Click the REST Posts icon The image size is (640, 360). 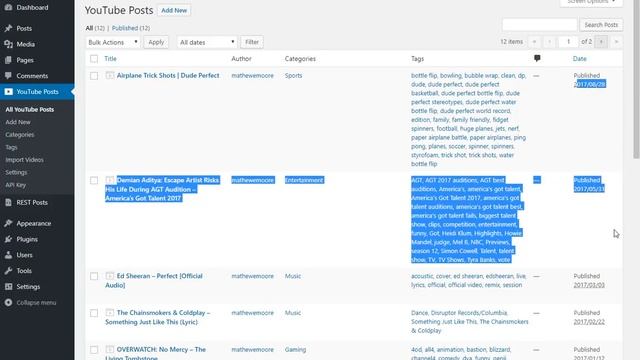[8, 202]
